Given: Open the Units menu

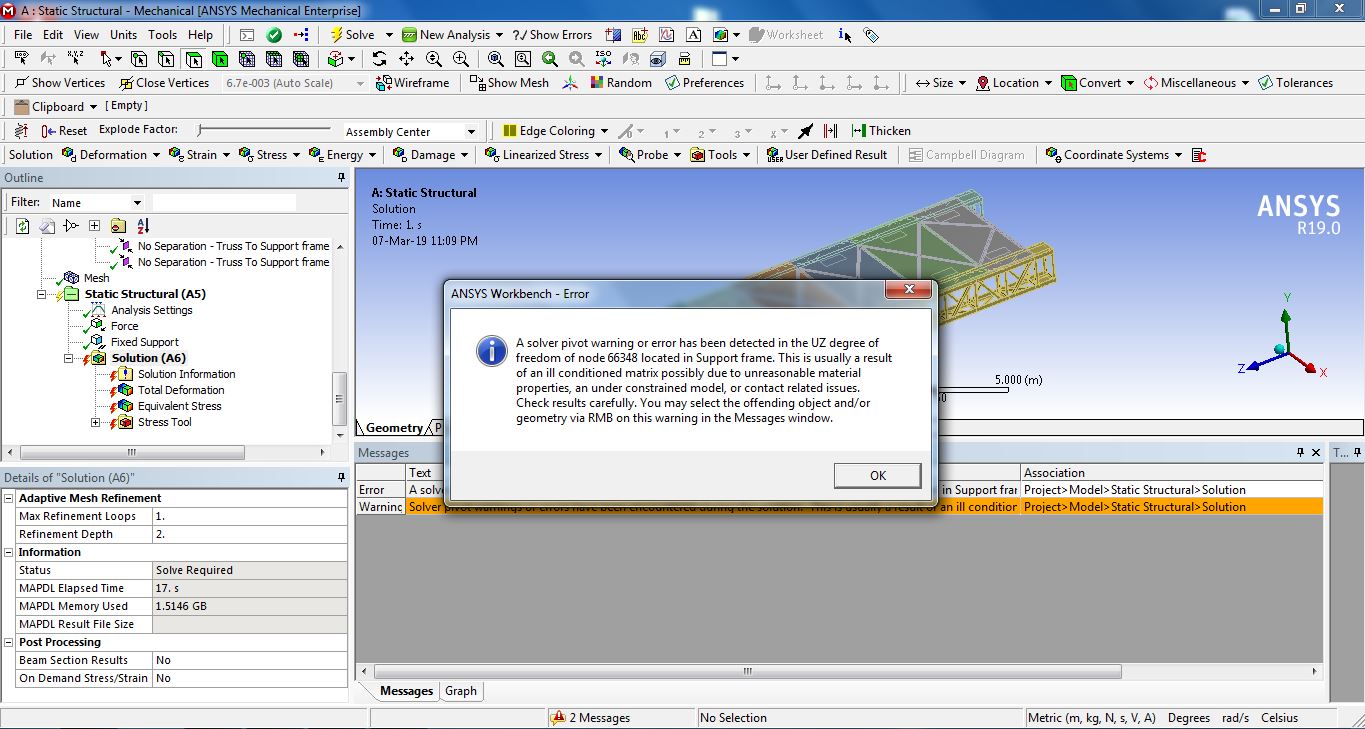Looking at the screenshot, I should [x=123, y=34].
